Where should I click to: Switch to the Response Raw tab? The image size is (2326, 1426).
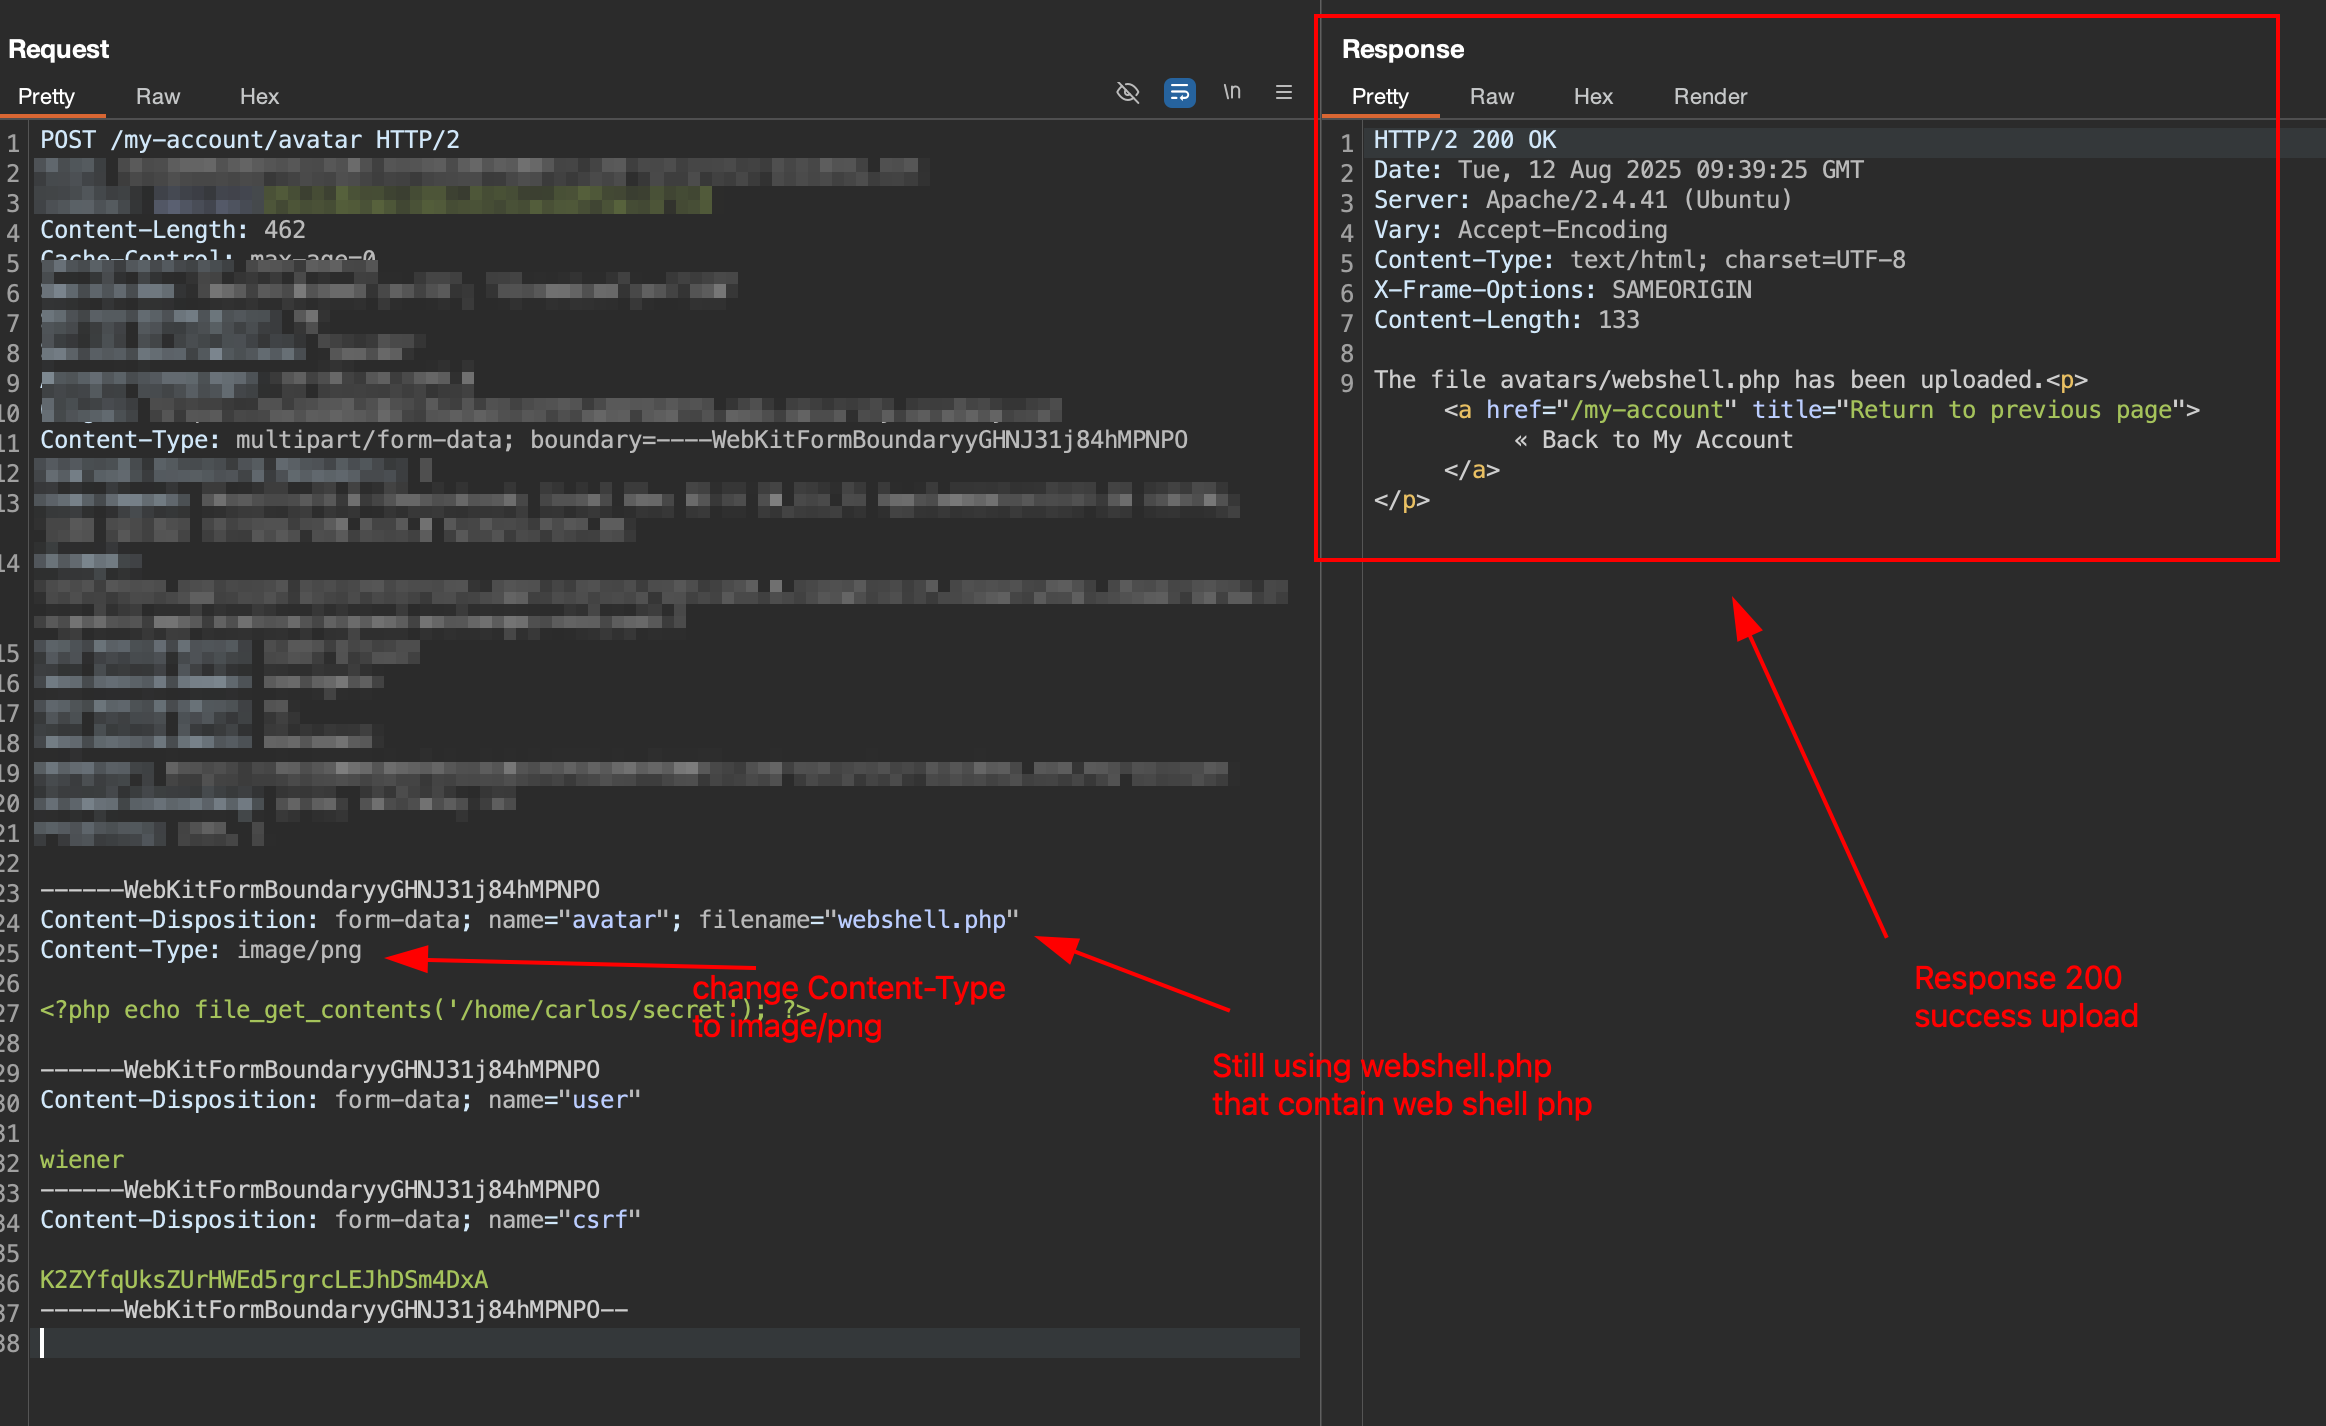tap(1492, 96)
